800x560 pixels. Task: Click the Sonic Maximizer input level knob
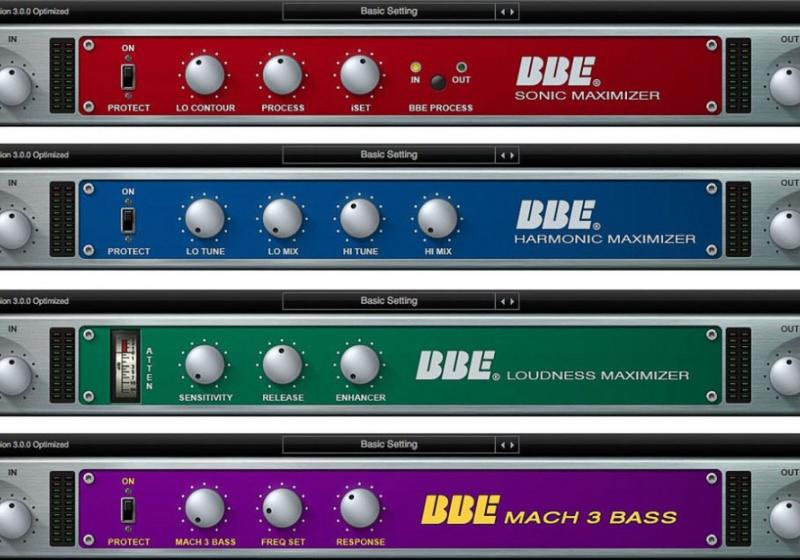(x=13, y=86)
